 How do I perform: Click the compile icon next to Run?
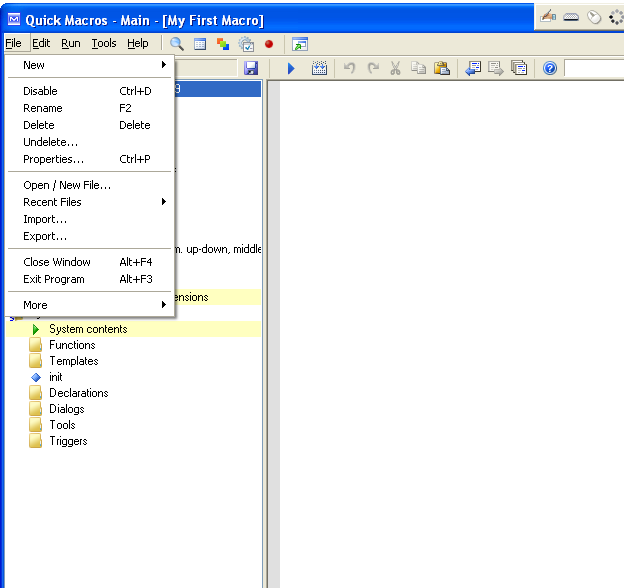click(x=319, y=68)
